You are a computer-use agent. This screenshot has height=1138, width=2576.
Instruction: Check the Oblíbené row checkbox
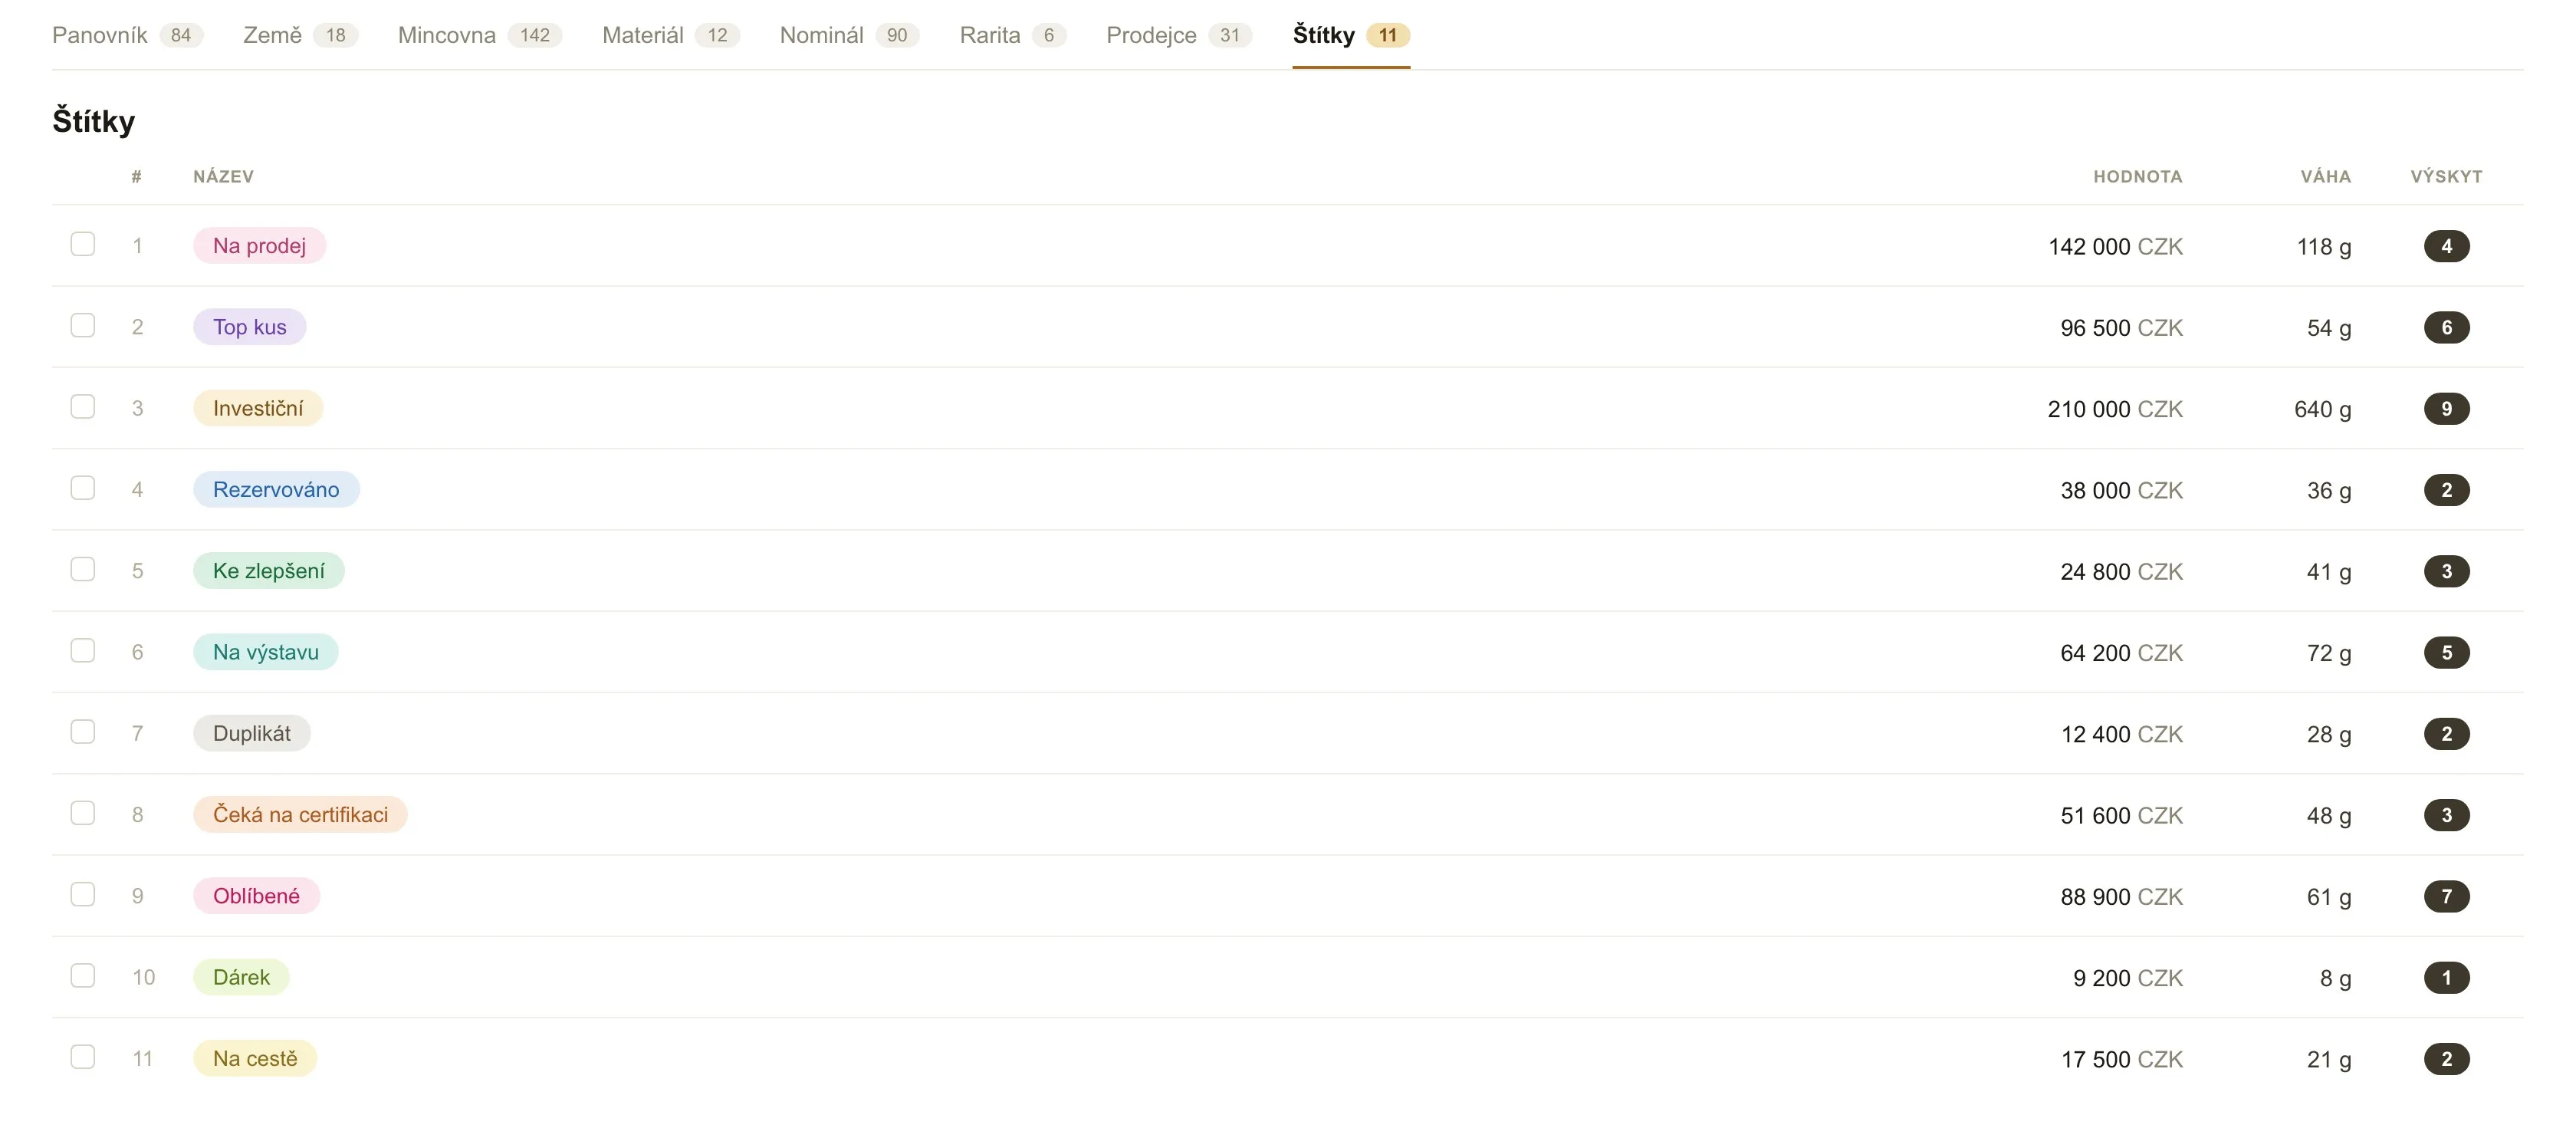click(83, 894)
